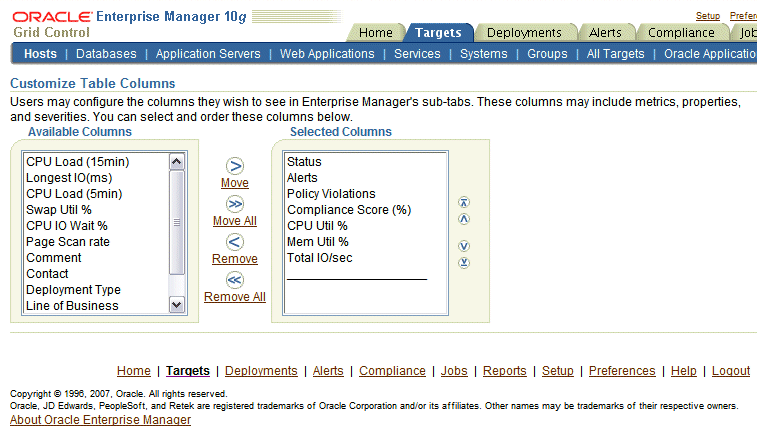Click the footer Deployments link
757x445 pixels.
pyautogui.click(x=261, y=371)
